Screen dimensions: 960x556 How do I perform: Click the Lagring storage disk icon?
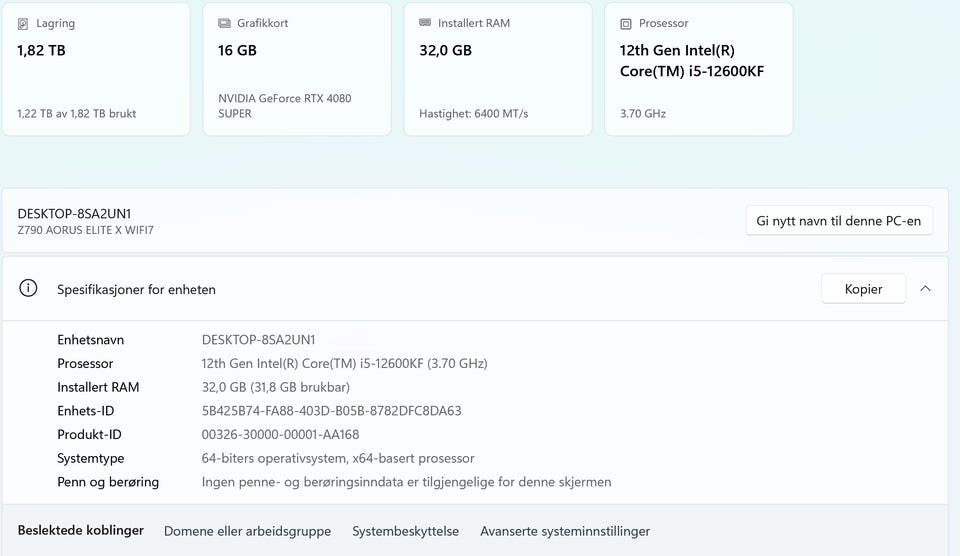click(23, 24)
